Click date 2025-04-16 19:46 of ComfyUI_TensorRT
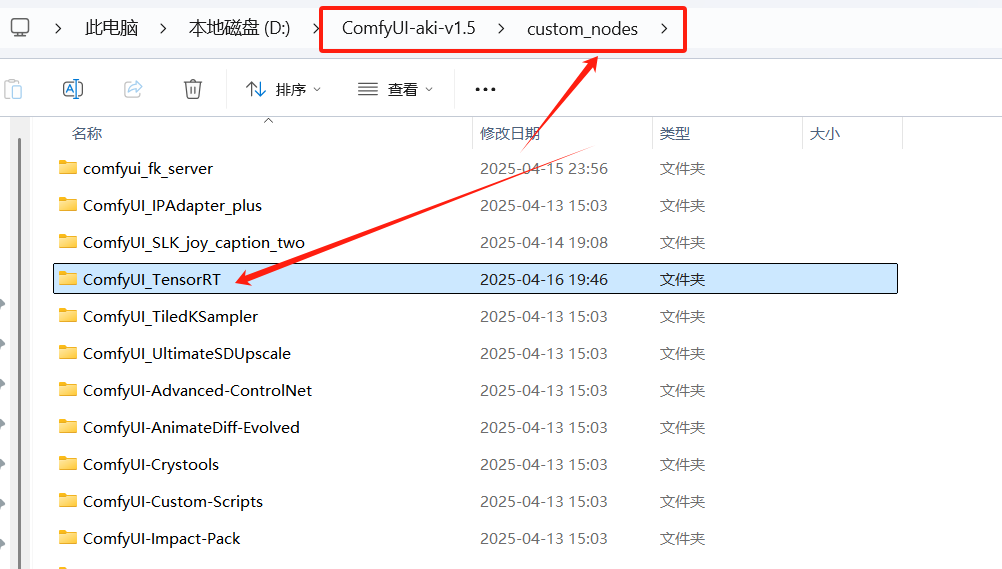 tap(544, 279)
